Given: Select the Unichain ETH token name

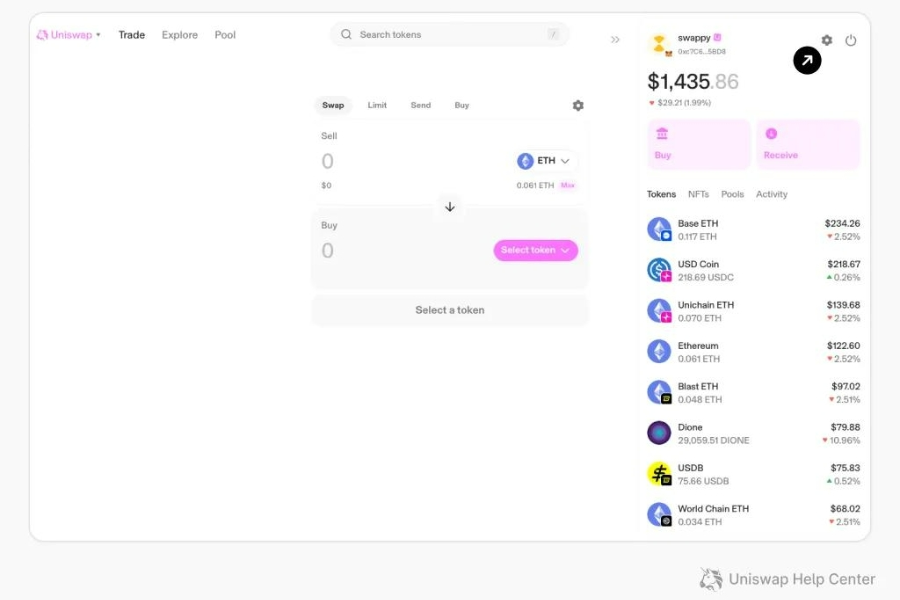Looking at the screenshot, I should (x=706, y=305).
